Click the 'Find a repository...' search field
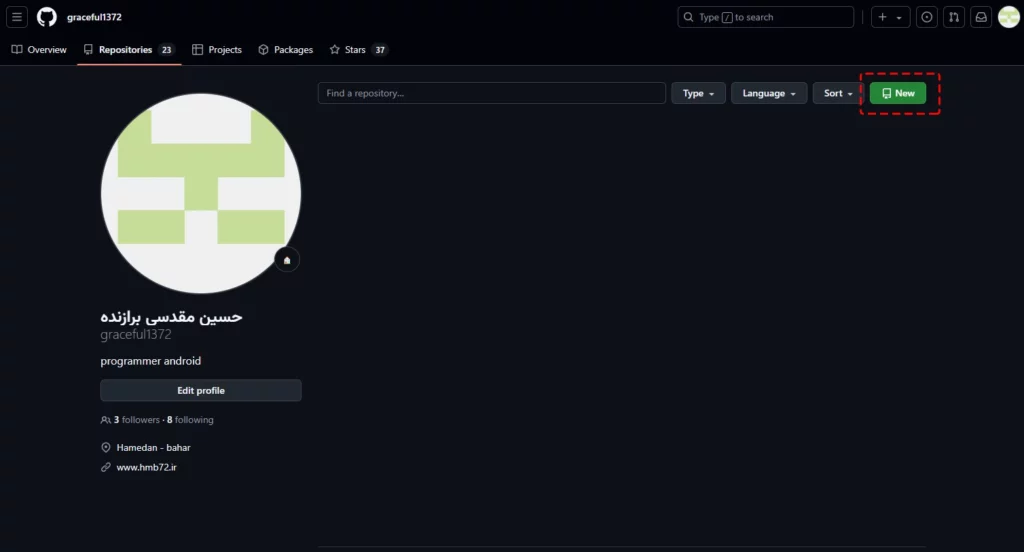The image size is (1024, 552). (492, 93)
